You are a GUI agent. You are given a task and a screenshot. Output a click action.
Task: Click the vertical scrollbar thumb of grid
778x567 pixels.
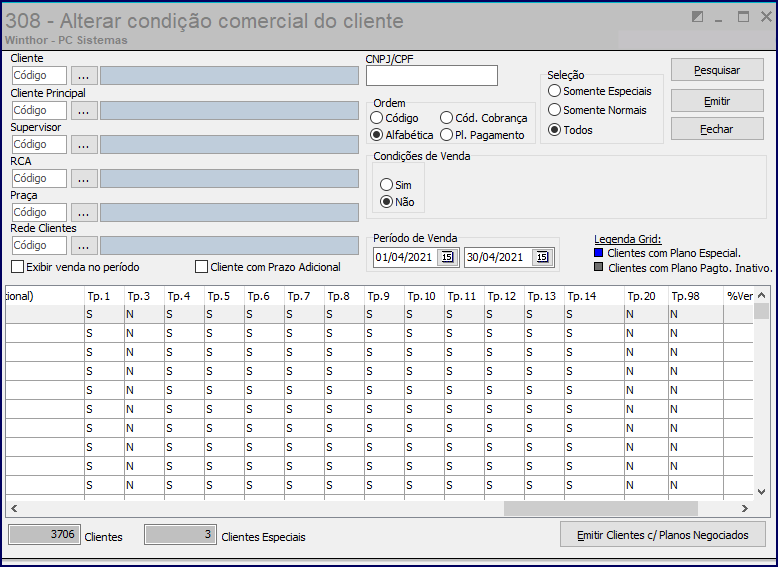click(762, 311)
